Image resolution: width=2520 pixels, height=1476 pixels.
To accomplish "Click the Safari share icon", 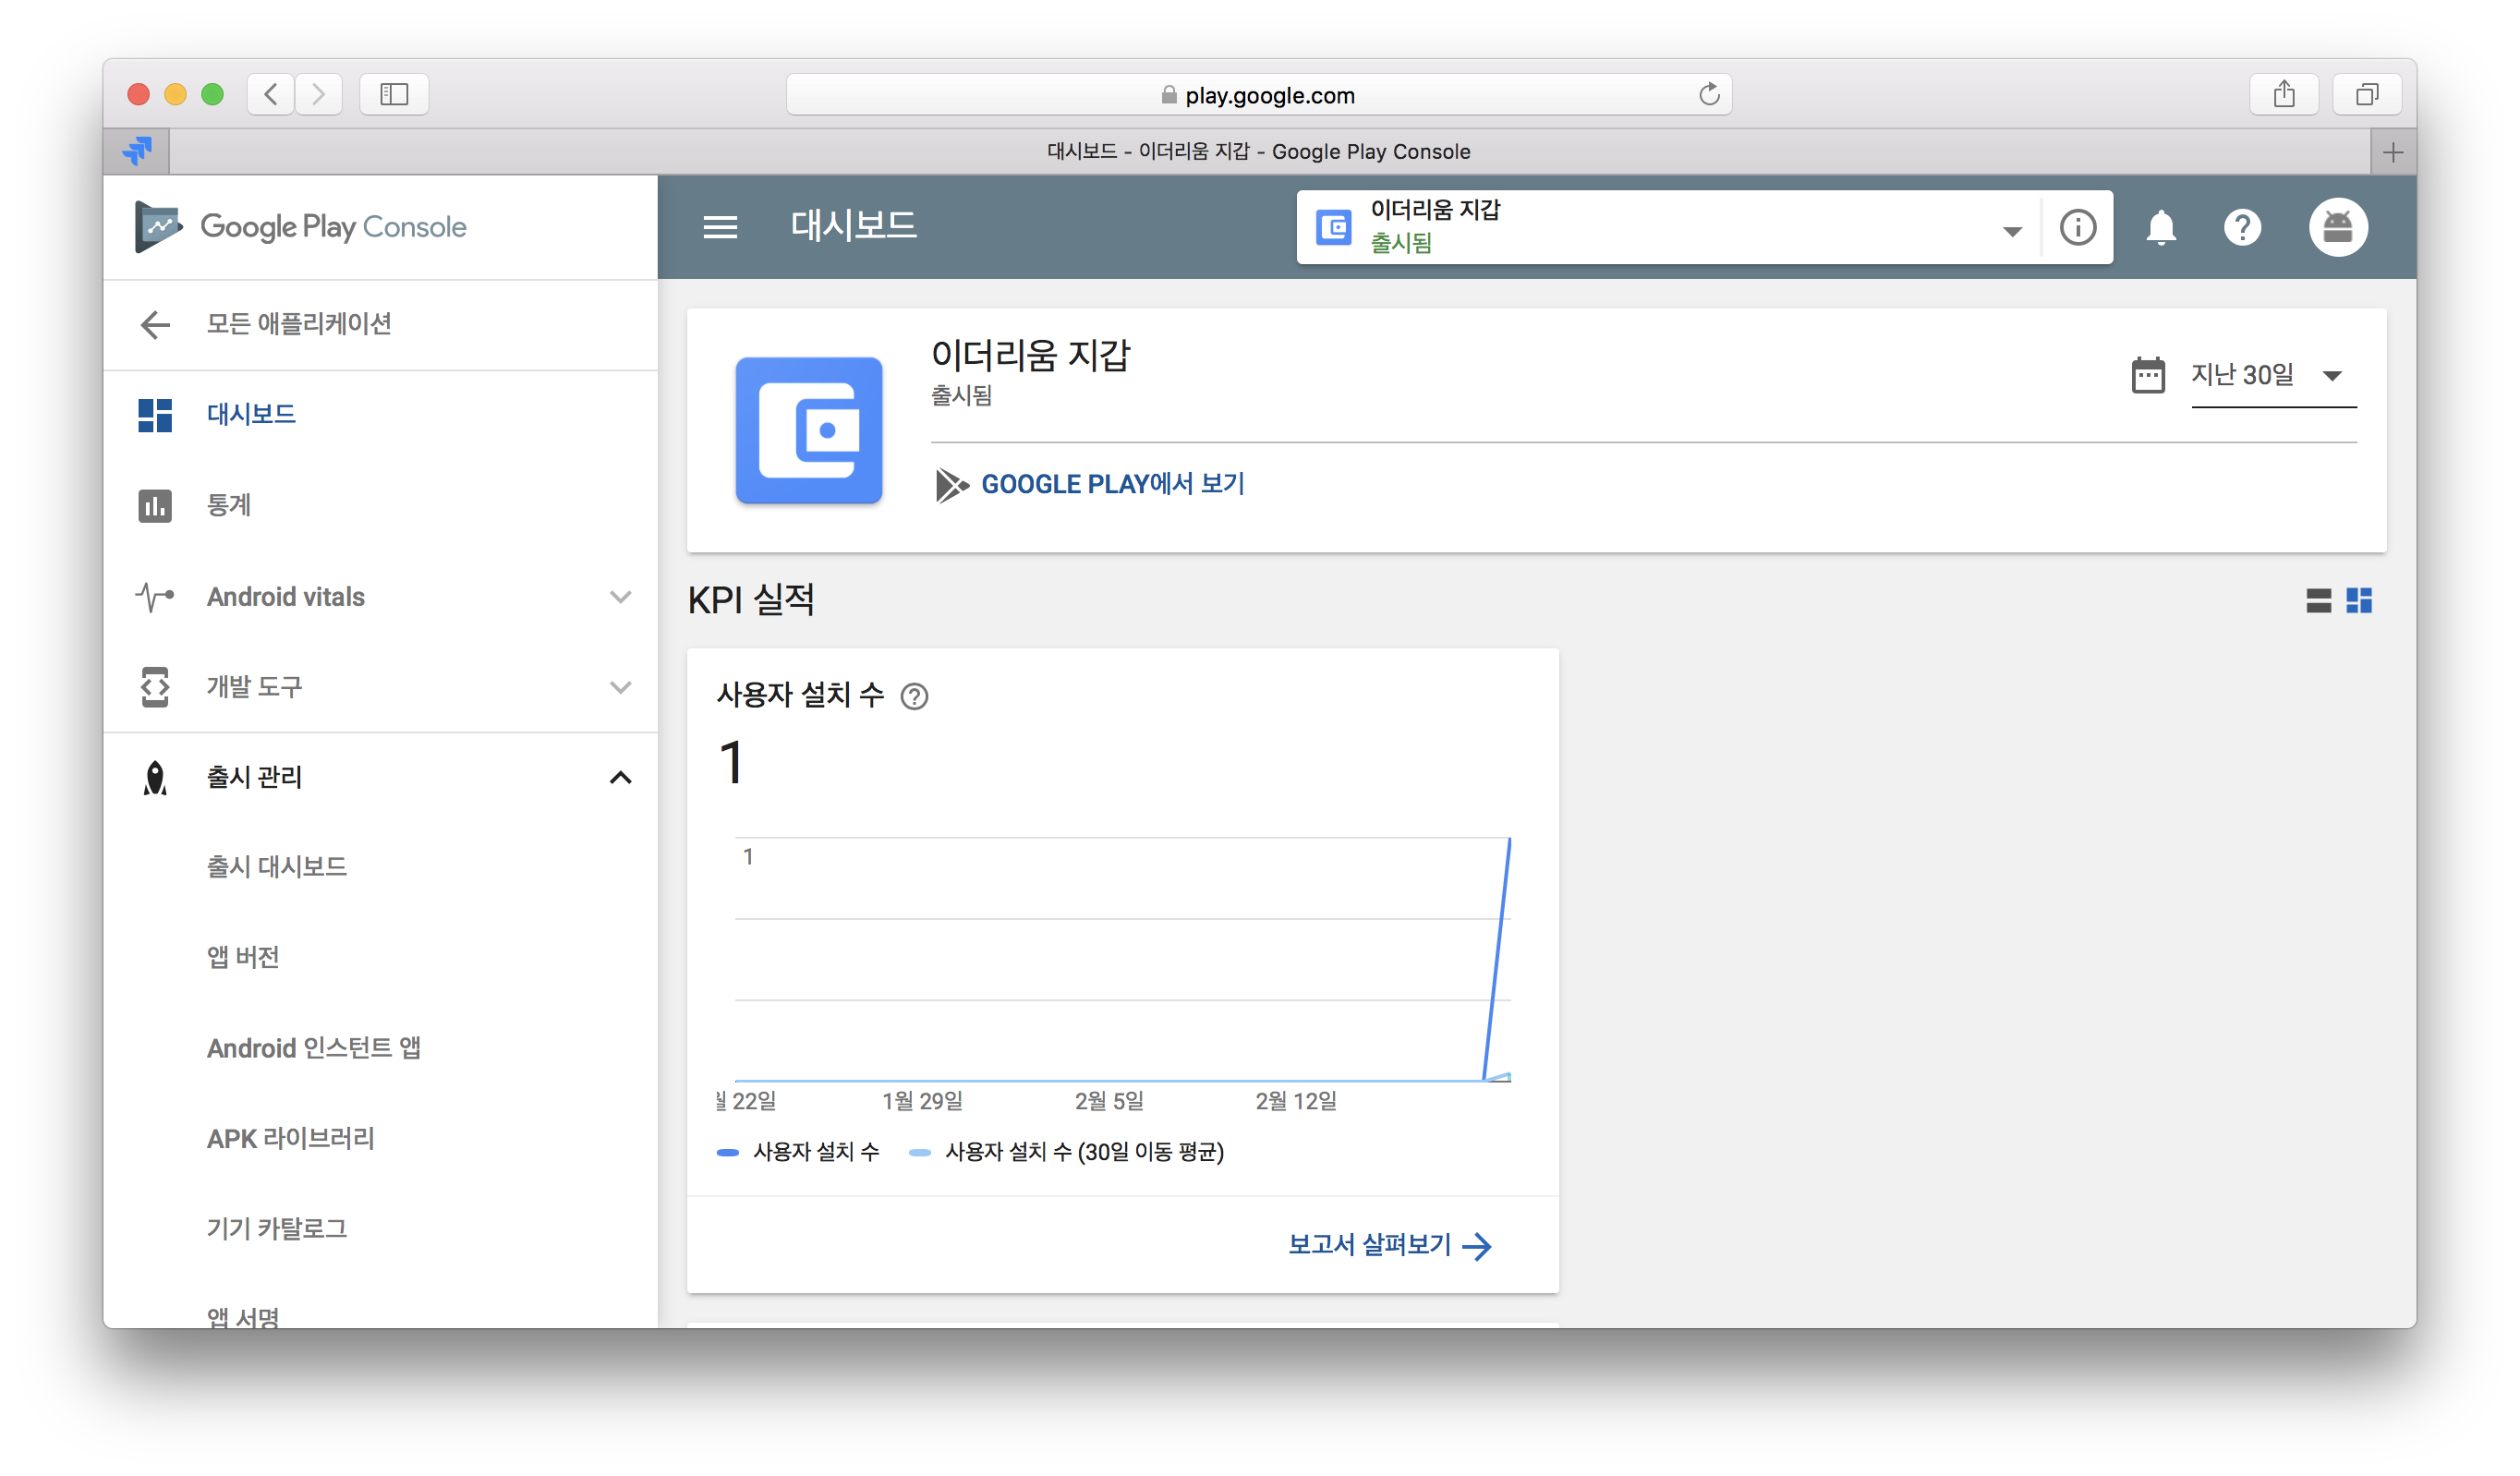I will [2283, 95].
